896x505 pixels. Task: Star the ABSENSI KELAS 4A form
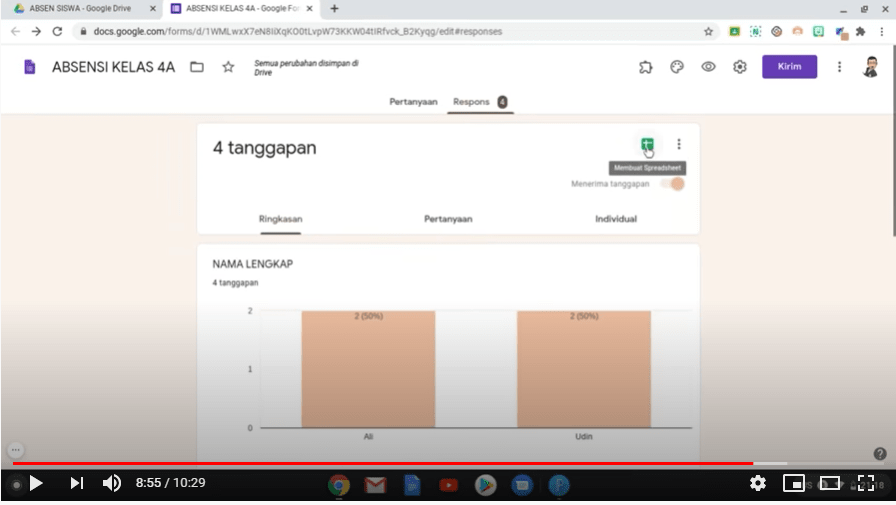[229, 67]
